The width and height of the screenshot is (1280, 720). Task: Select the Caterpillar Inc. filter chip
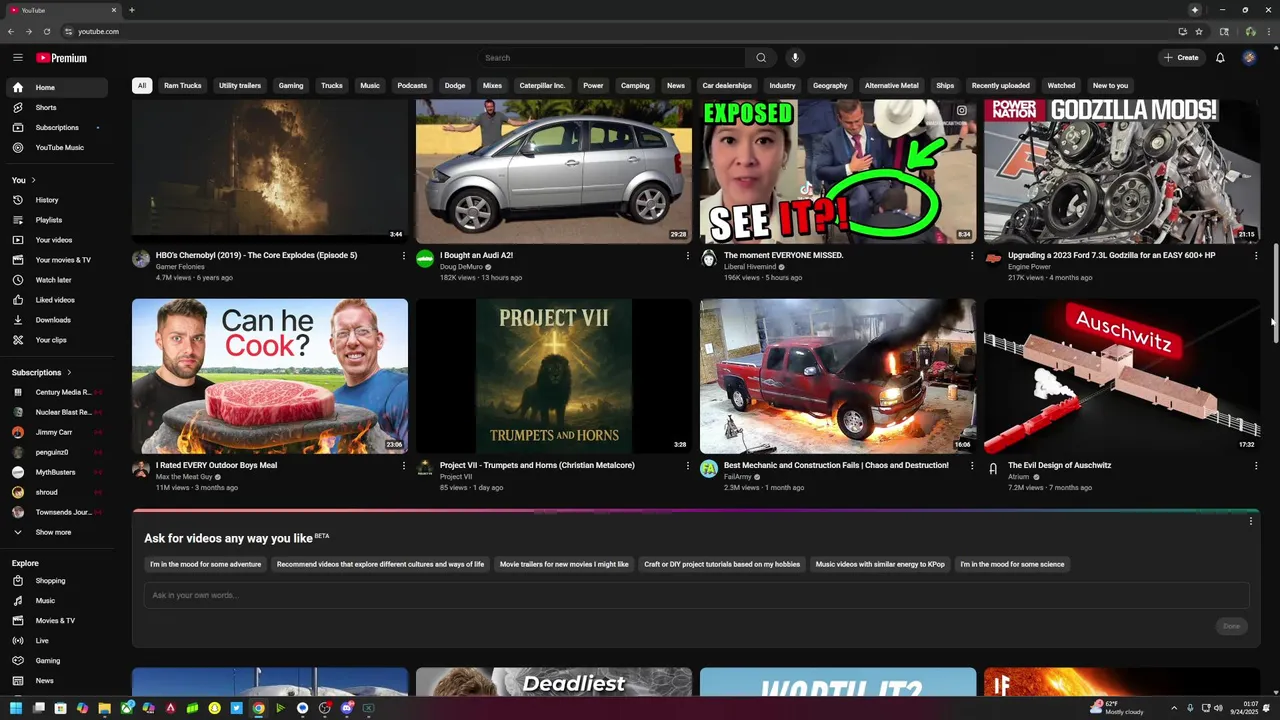point(542,86)
